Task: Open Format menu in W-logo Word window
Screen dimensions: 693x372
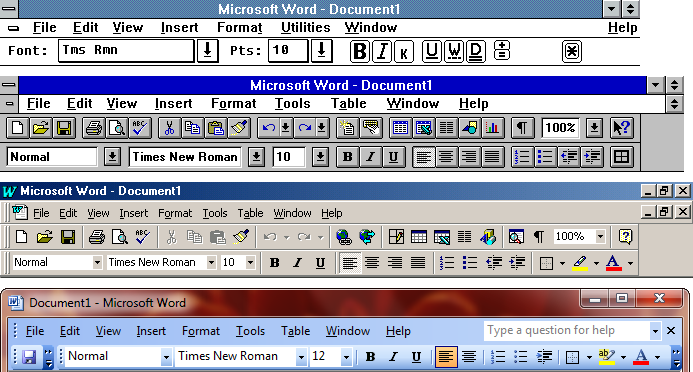Action: pyautogui.click(x=175, y=213)
